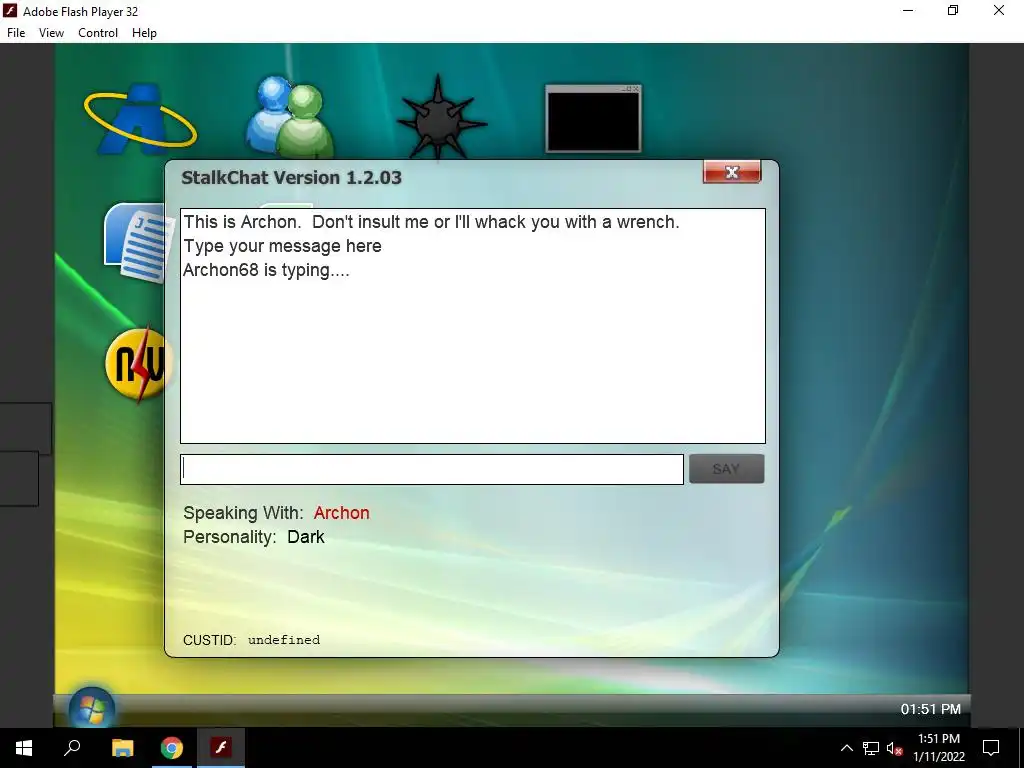The image size is (1024, 768).
Task: Open the black spiked mine desktop icon
Action: point(441,118)
